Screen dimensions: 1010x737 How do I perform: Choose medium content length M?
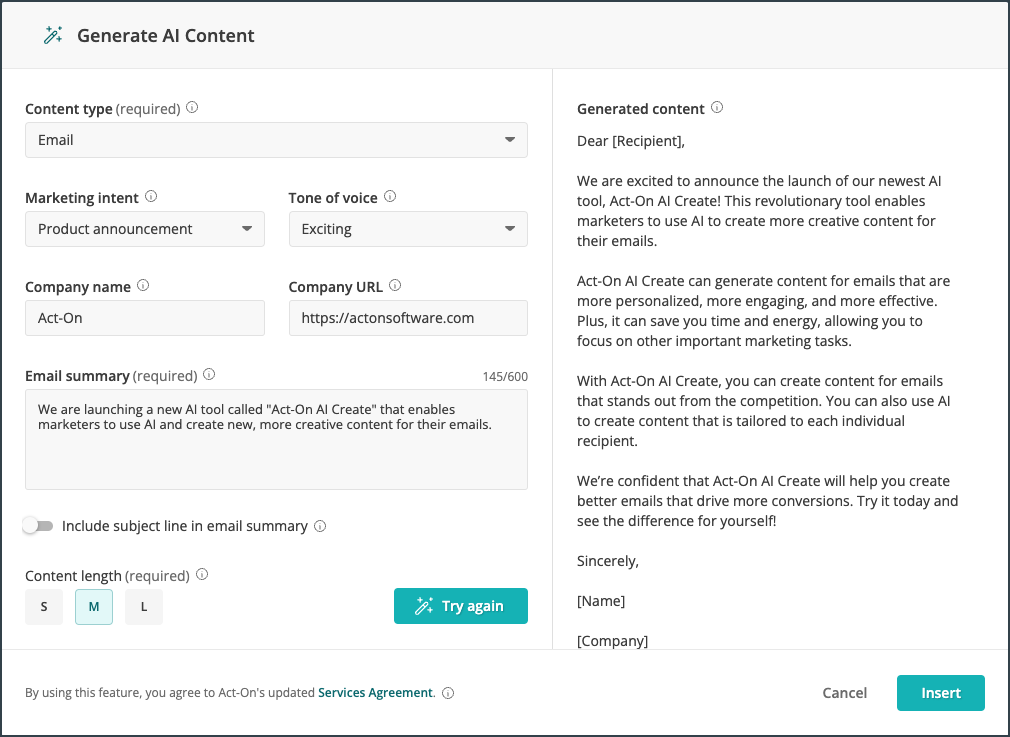(x=94, y=606)
